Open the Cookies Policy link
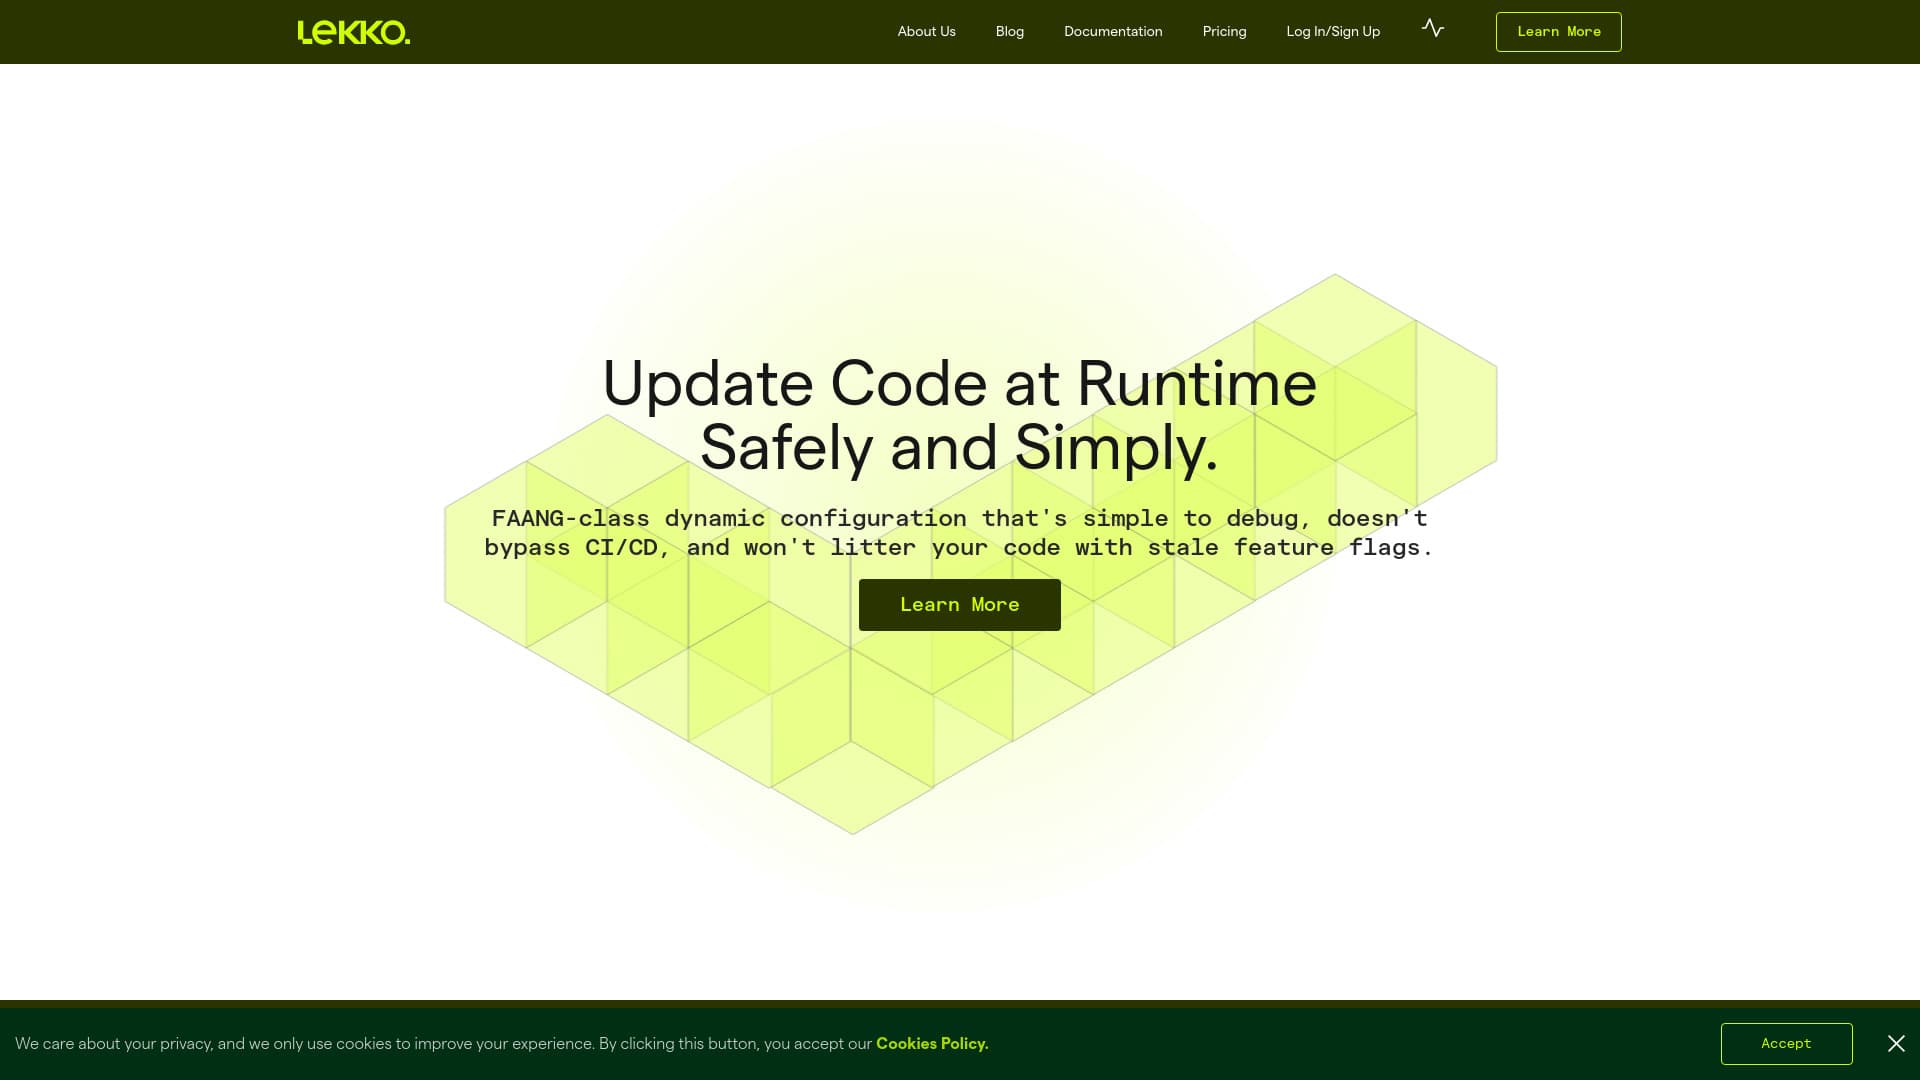This screenshot has width=1920, height=1080. click(x=932, y=1044)
